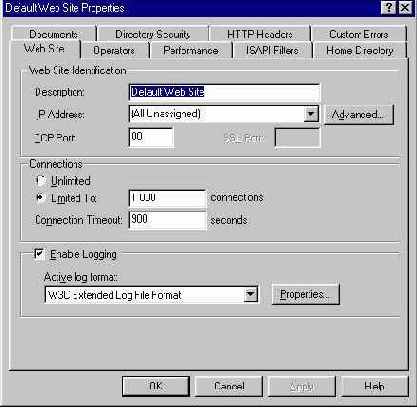Switch to the Home Directory tab
The width and height of the screenshot is (417, 408).
click(360, 50)
